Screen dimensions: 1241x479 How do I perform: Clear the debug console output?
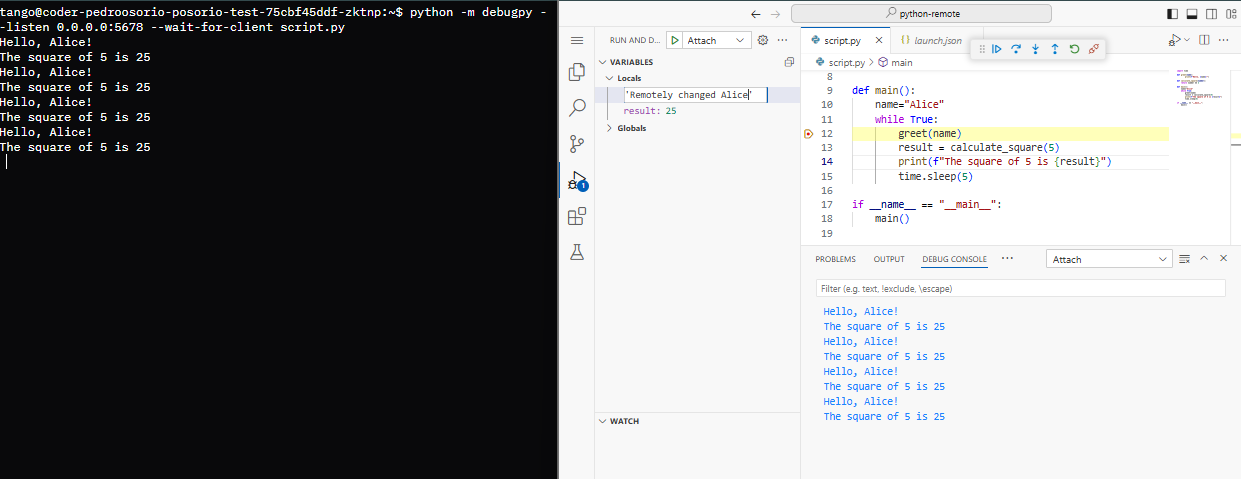[x=1184, y=259]
